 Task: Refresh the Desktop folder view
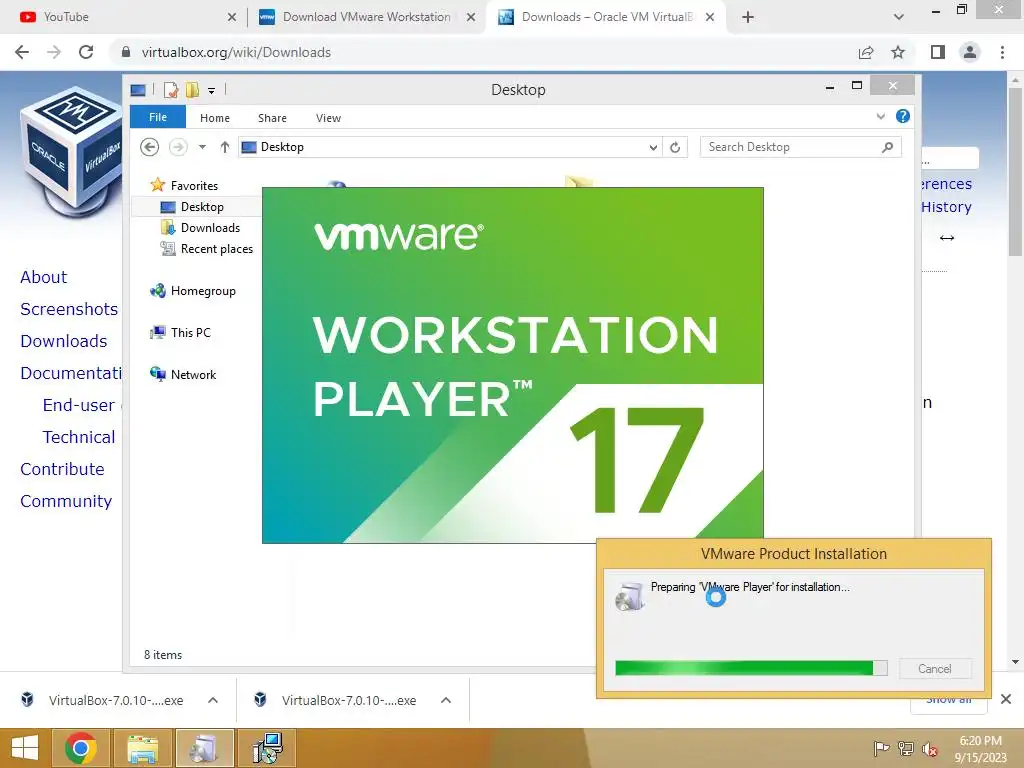675,148
